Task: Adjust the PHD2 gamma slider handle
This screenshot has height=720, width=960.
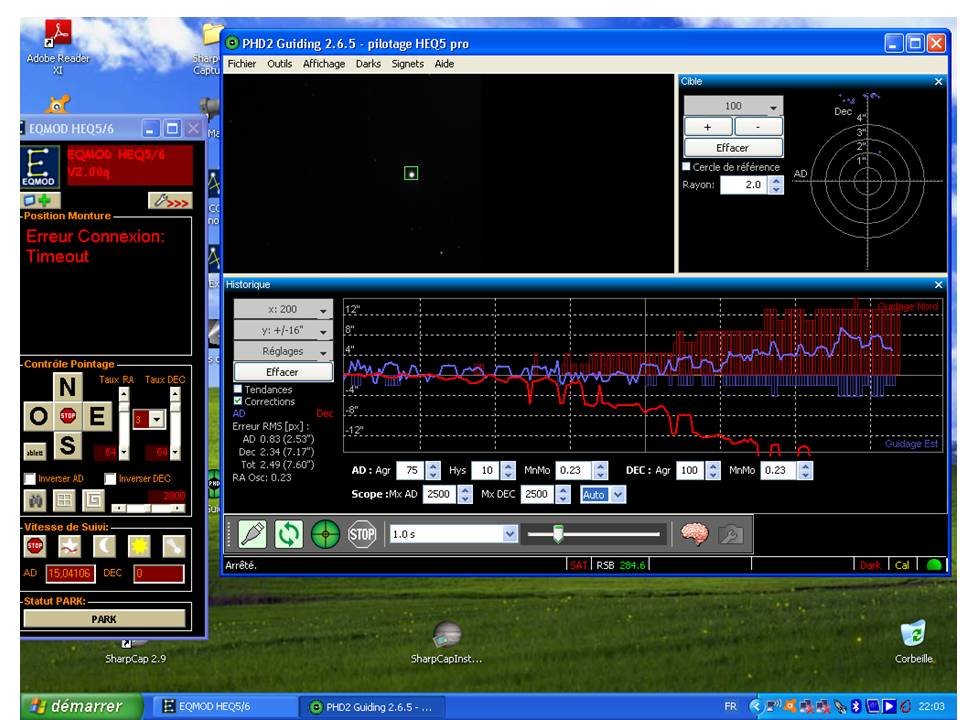Action: pos(558,534)
